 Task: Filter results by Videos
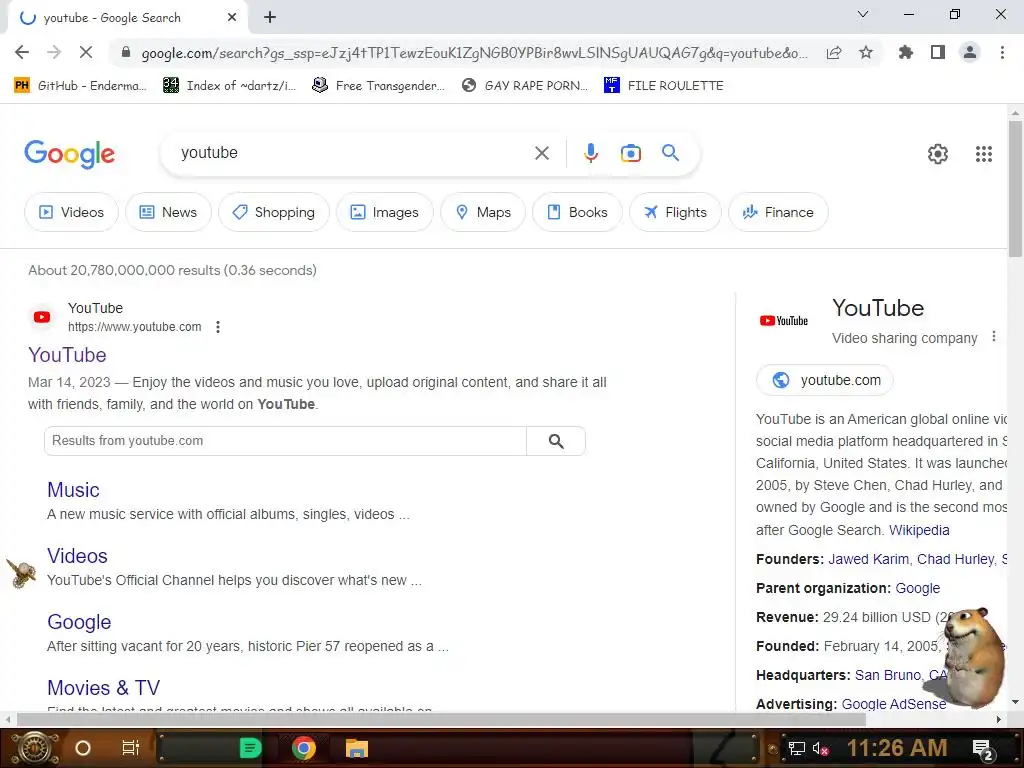tap(71, 212)
